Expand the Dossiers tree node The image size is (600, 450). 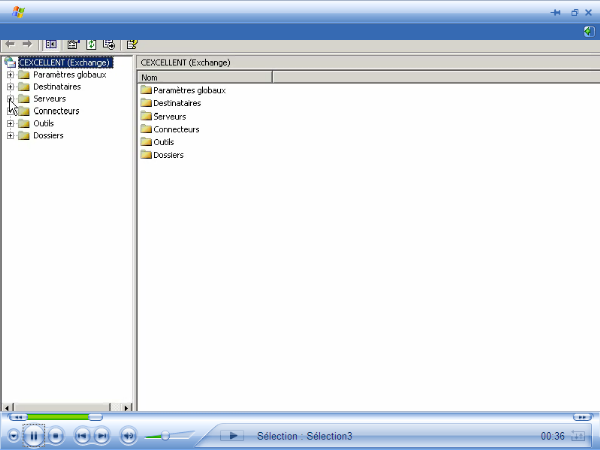click(x=10, y=136)
